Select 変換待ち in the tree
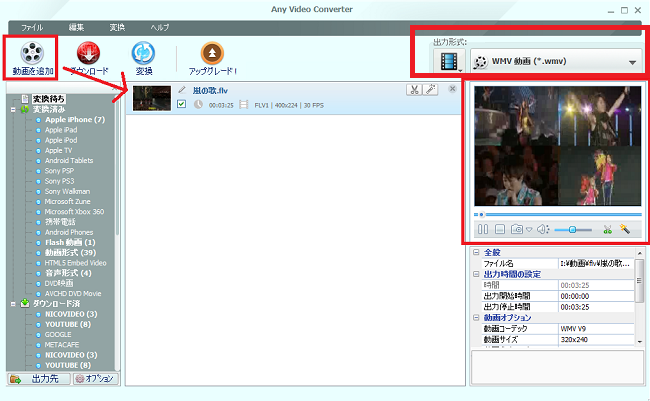 pyautogui.click(x=49, y=99)
